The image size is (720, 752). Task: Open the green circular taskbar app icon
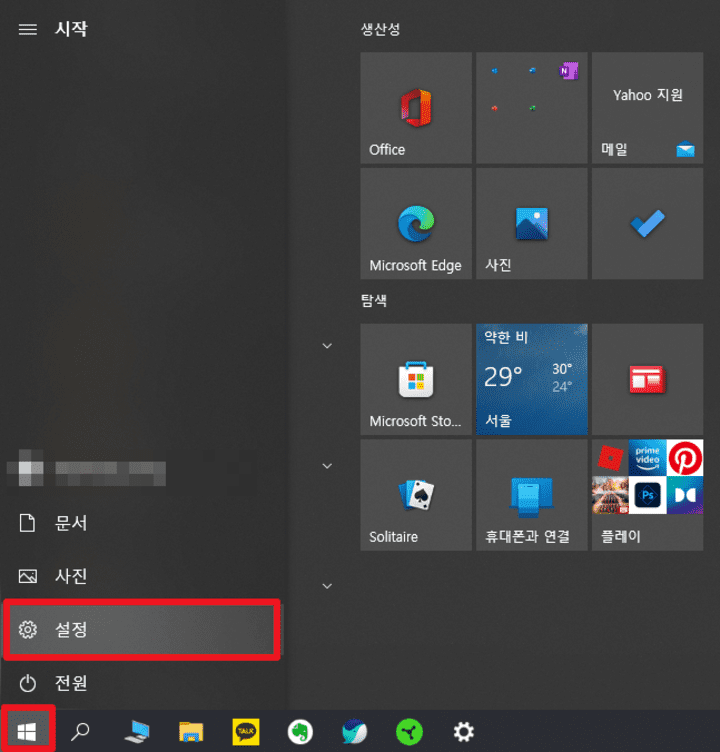pyautogui.click(x=409, y=732)
